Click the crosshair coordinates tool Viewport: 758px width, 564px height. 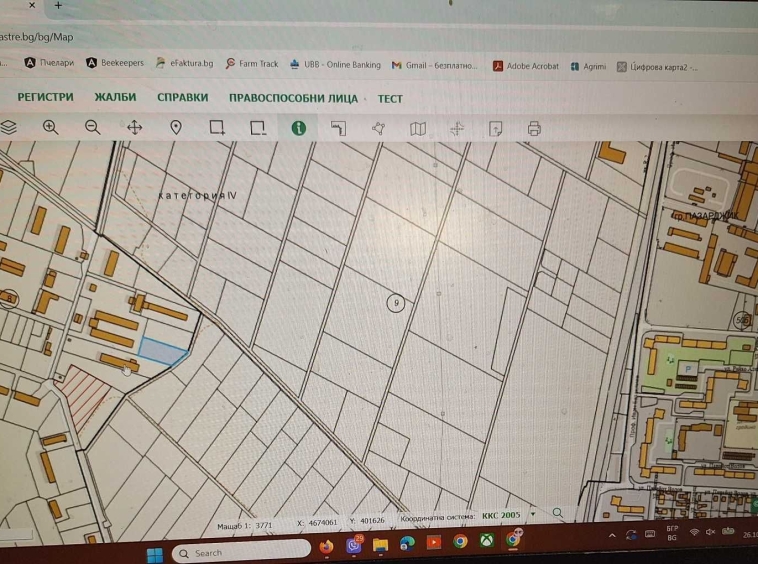coord(457,129)
